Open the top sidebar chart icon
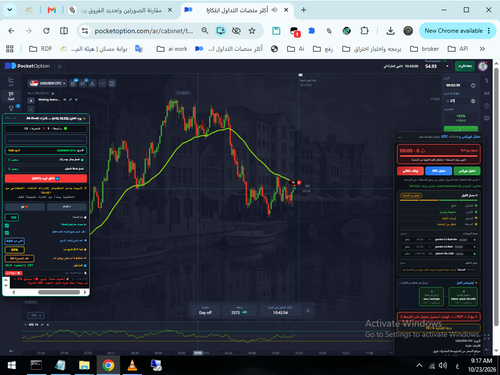500x375 pixels. [11, 80]
